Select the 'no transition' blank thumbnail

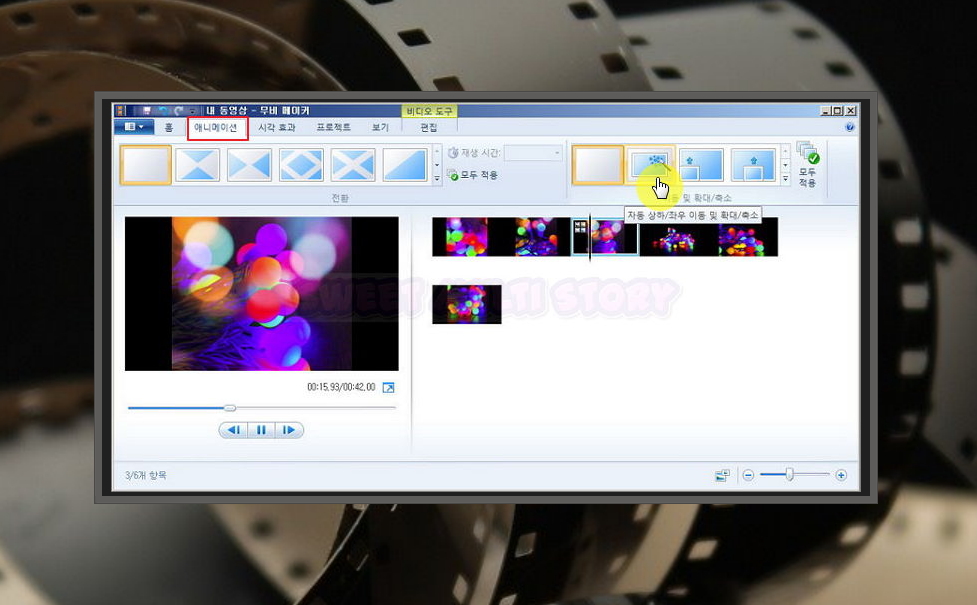(x=146, y=165)
